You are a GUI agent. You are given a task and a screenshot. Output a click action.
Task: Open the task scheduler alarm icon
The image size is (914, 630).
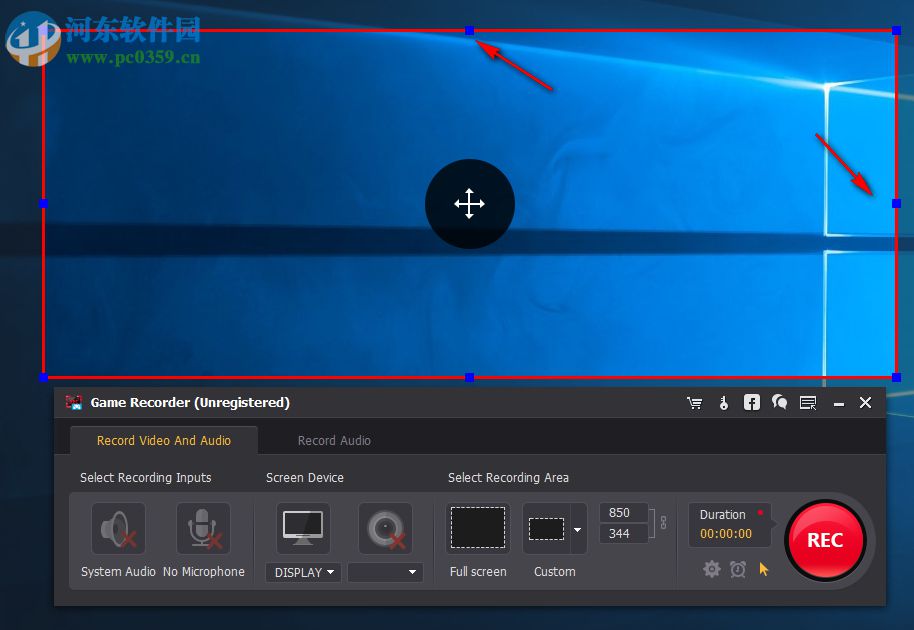738,569
